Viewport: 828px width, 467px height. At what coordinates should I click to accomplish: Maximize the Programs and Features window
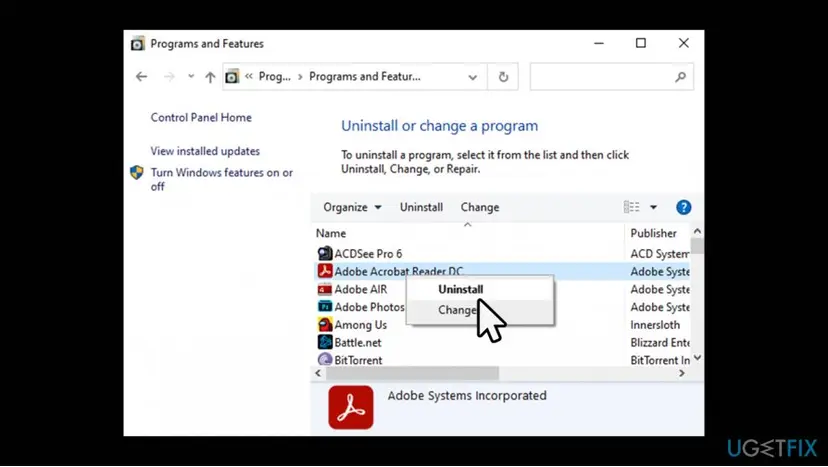(x=641, y=43)
